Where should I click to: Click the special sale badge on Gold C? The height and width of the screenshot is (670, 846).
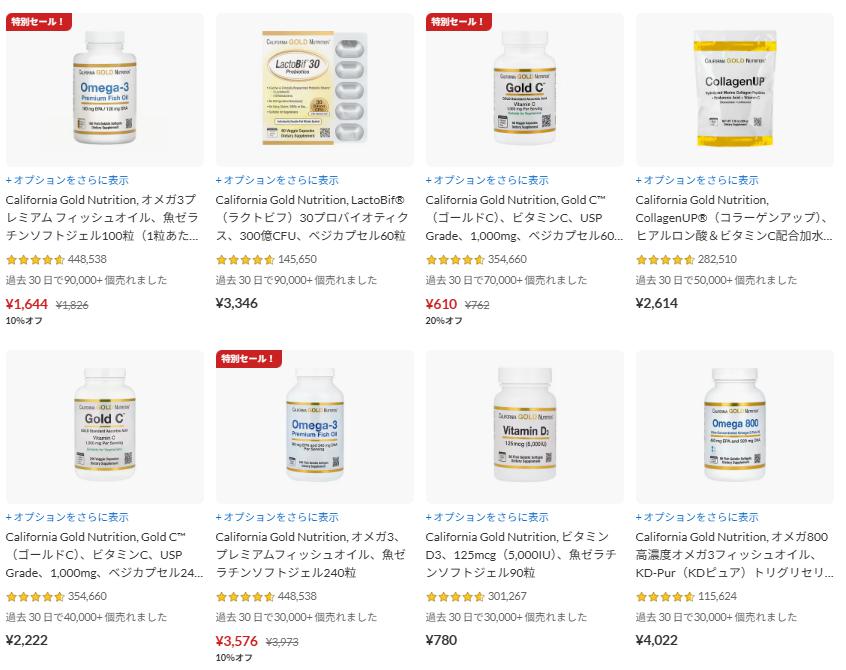tap(459, 22)
